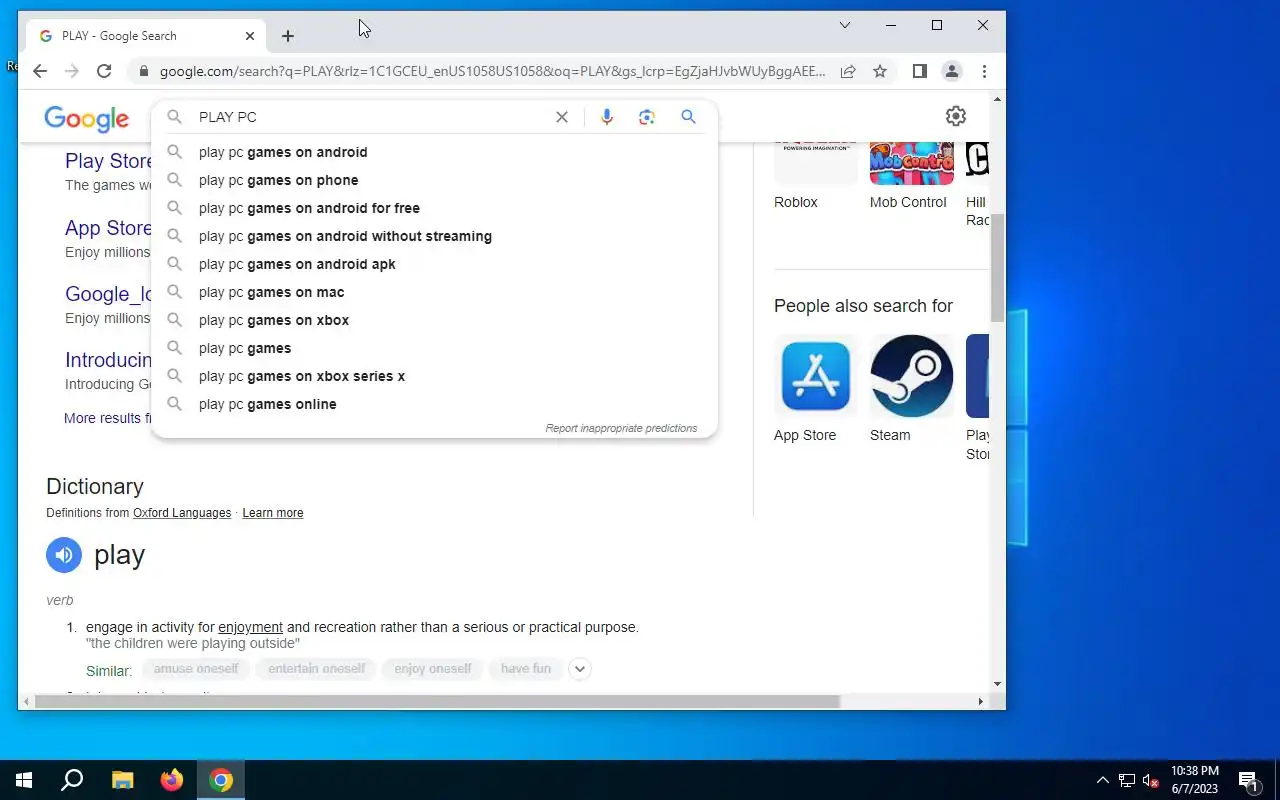This screenshot has height=800, width=1280.
Task: Open the App Store icon under People also search
Action: pos(815,376)
